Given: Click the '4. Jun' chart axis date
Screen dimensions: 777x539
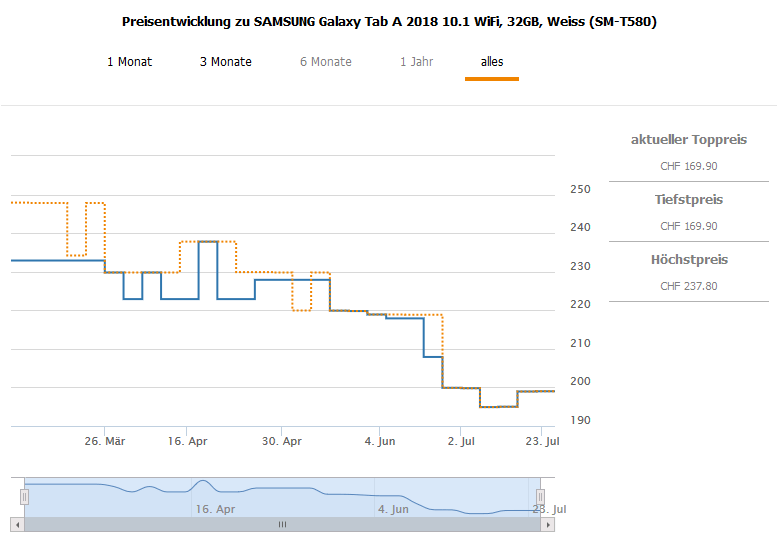Looking at the screenshot, I should (x=381, y=441).
